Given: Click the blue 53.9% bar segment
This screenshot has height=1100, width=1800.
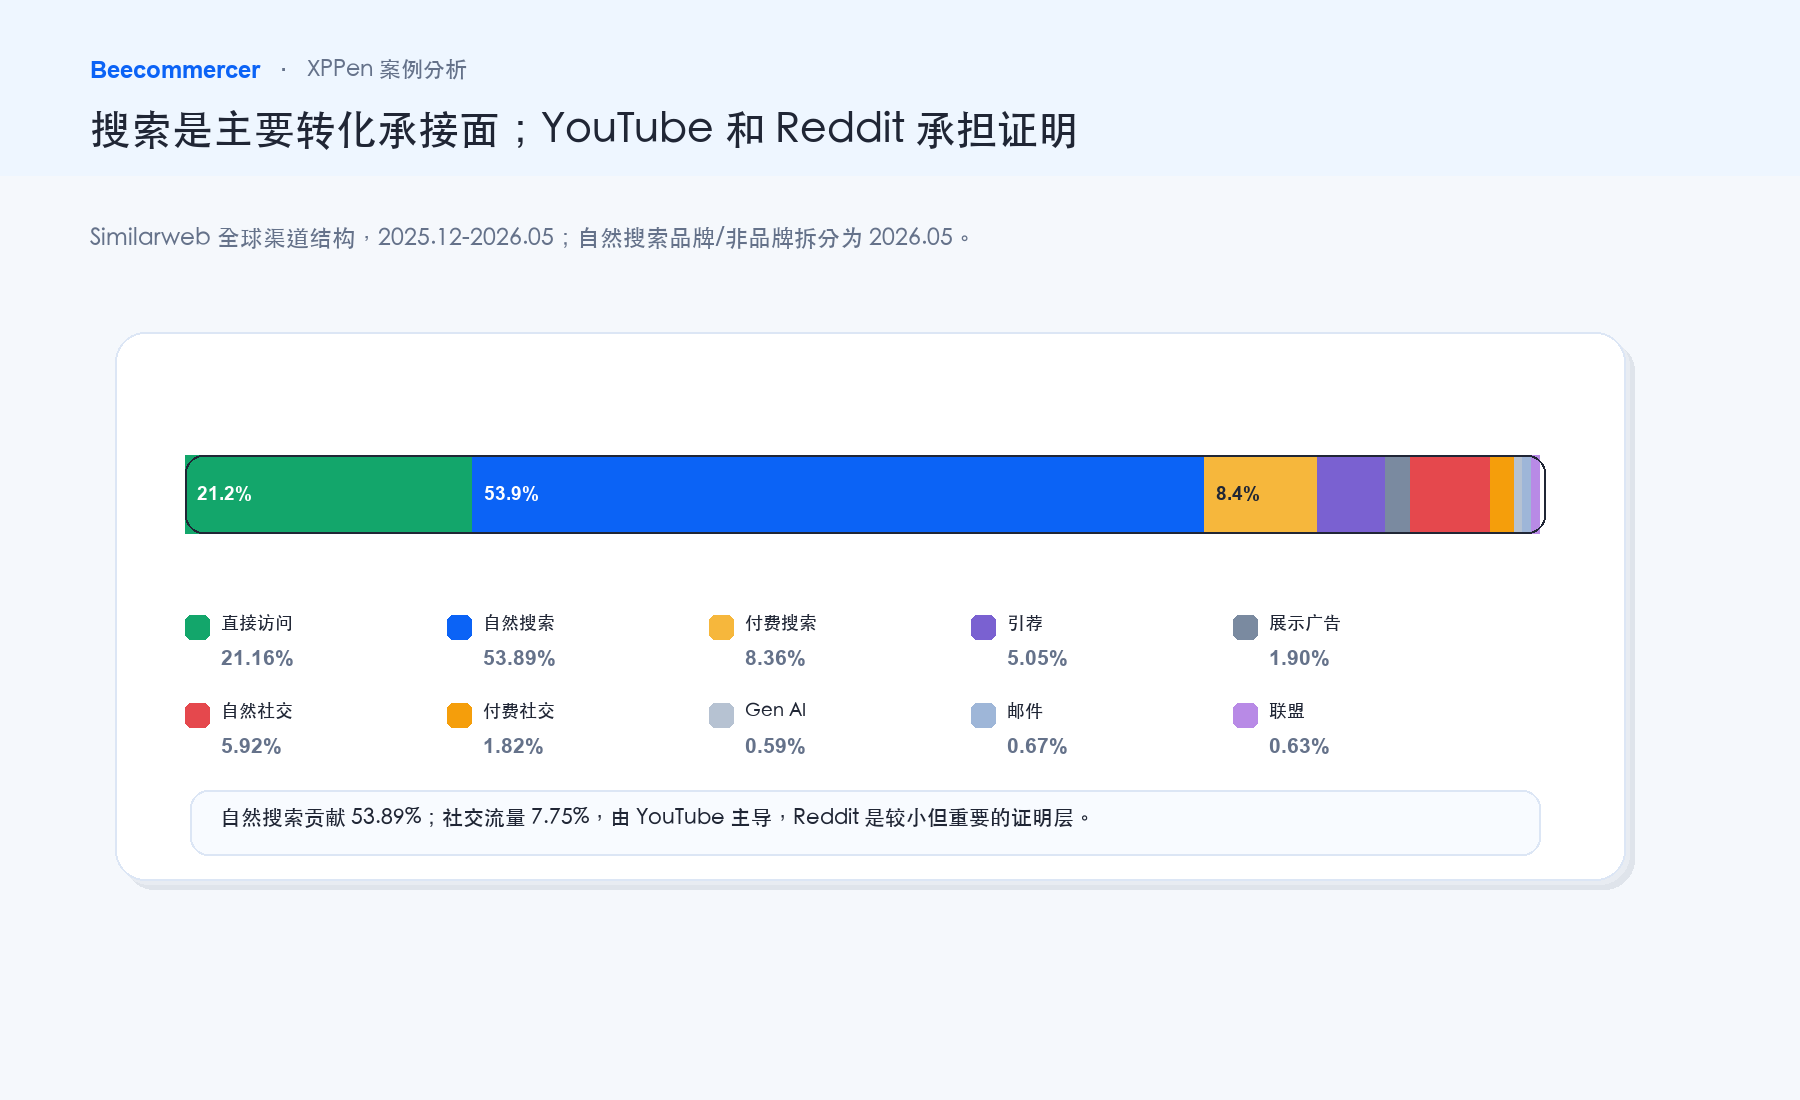Looking at the screenshot, I should [x=838, y=494].
